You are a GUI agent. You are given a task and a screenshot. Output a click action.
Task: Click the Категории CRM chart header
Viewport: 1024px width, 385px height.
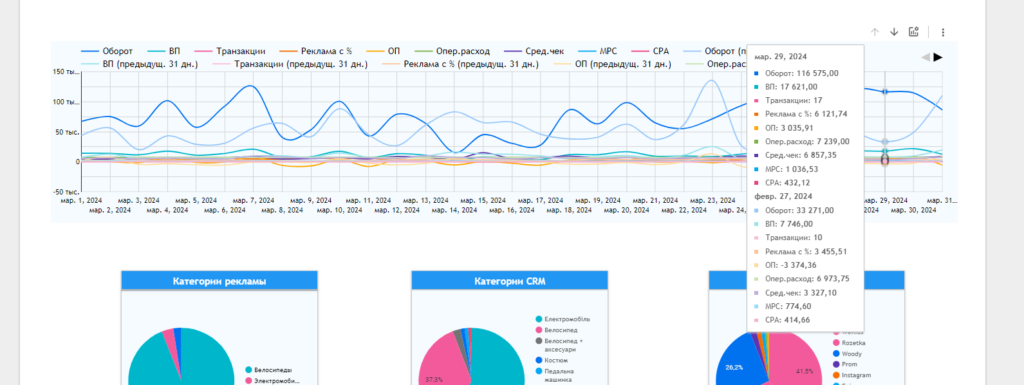coord(509,281)
